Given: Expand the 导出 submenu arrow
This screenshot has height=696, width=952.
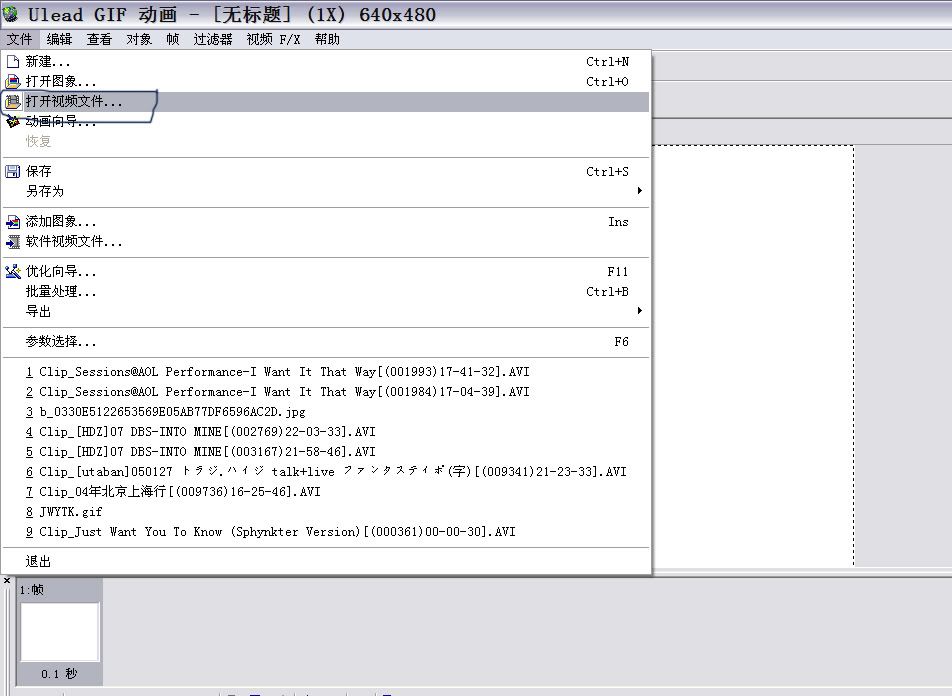Looking at the screenshot, I should 639,310.
